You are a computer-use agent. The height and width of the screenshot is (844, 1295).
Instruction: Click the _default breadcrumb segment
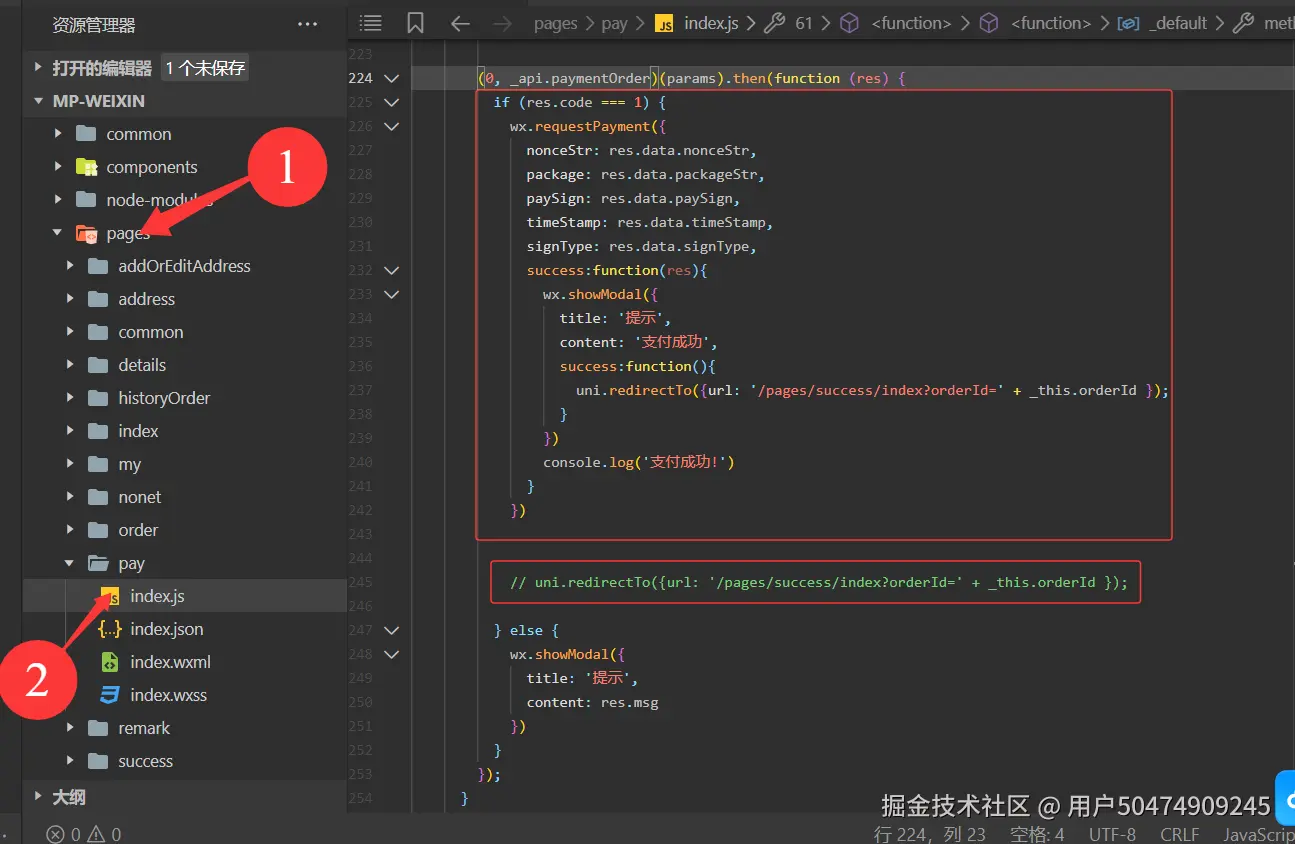pos(1178,23)
